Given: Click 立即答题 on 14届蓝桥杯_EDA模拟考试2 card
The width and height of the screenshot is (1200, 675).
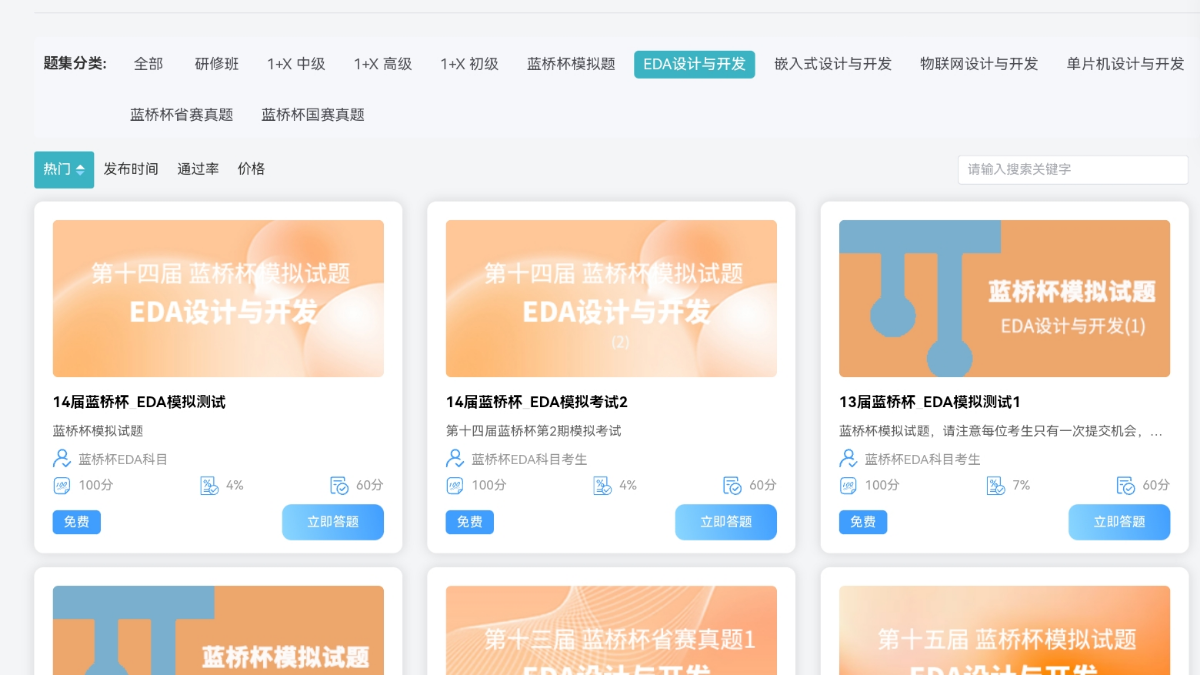Looking at the screenshot, I should click(726, 522).
